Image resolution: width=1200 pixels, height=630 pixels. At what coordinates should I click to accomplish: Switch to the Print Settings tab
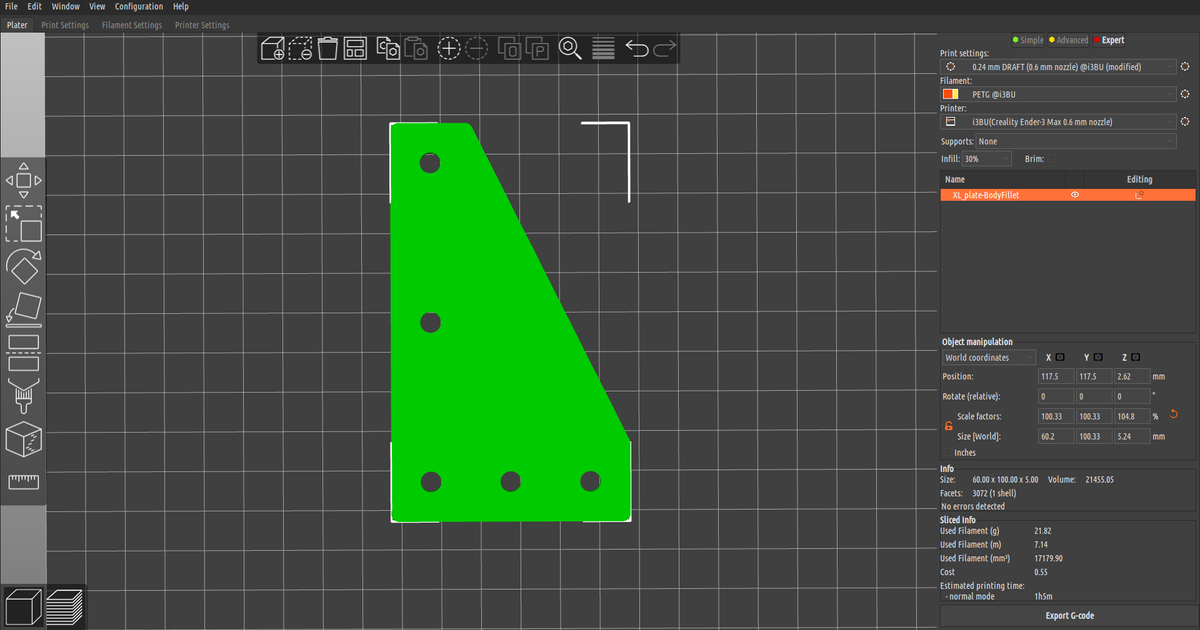tap(65, 24)
